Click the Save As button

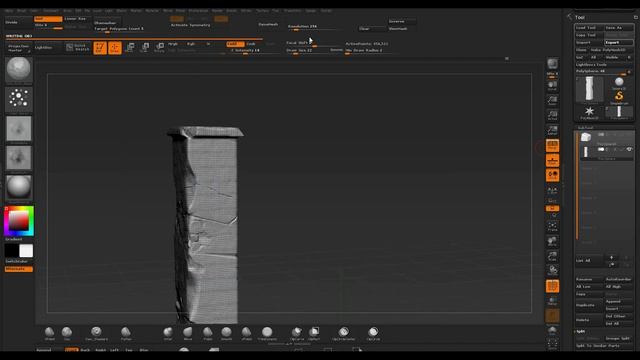click(619, 28)
